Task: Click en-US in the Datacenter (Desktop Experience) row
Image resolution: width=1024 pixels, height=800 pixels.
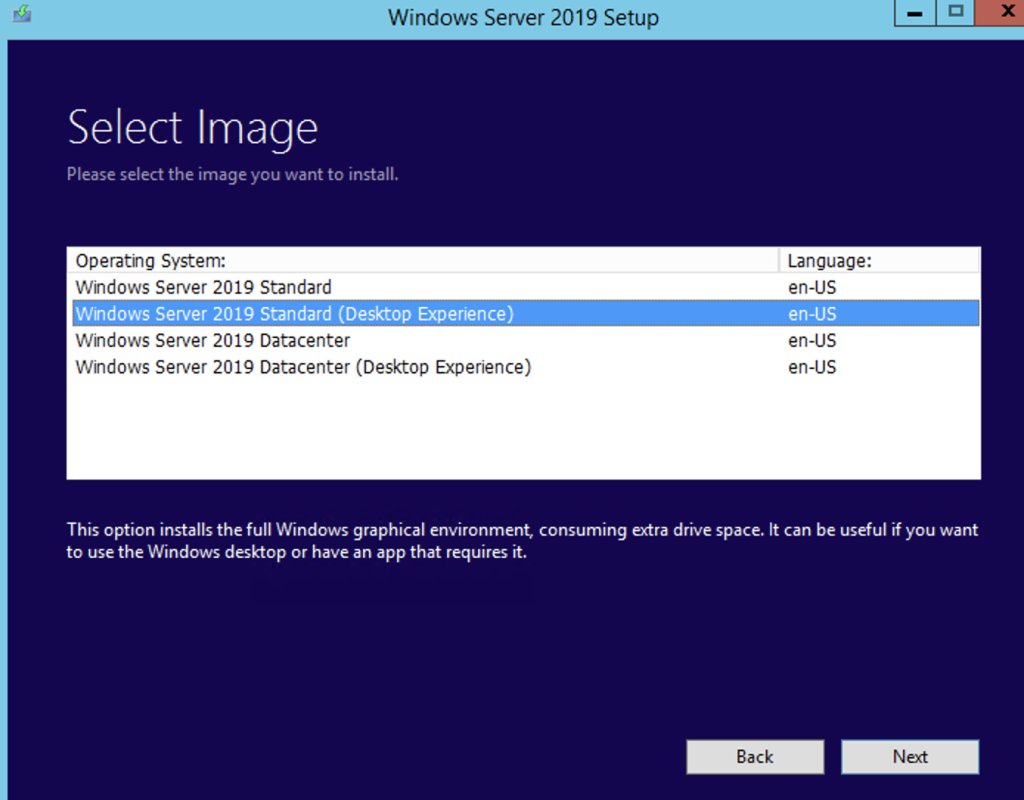Action: [812, 367]
